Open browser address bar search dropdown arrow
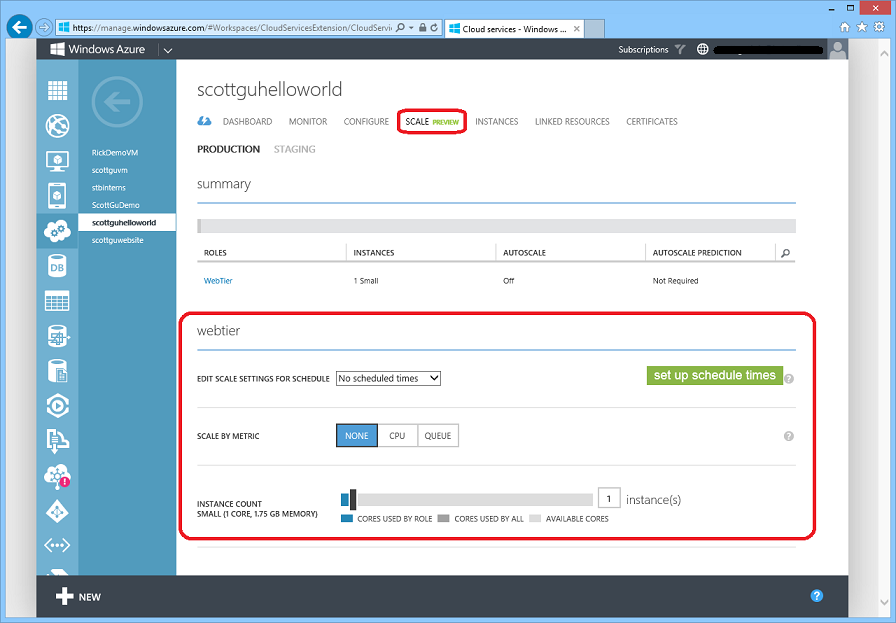 click(411, 27)
